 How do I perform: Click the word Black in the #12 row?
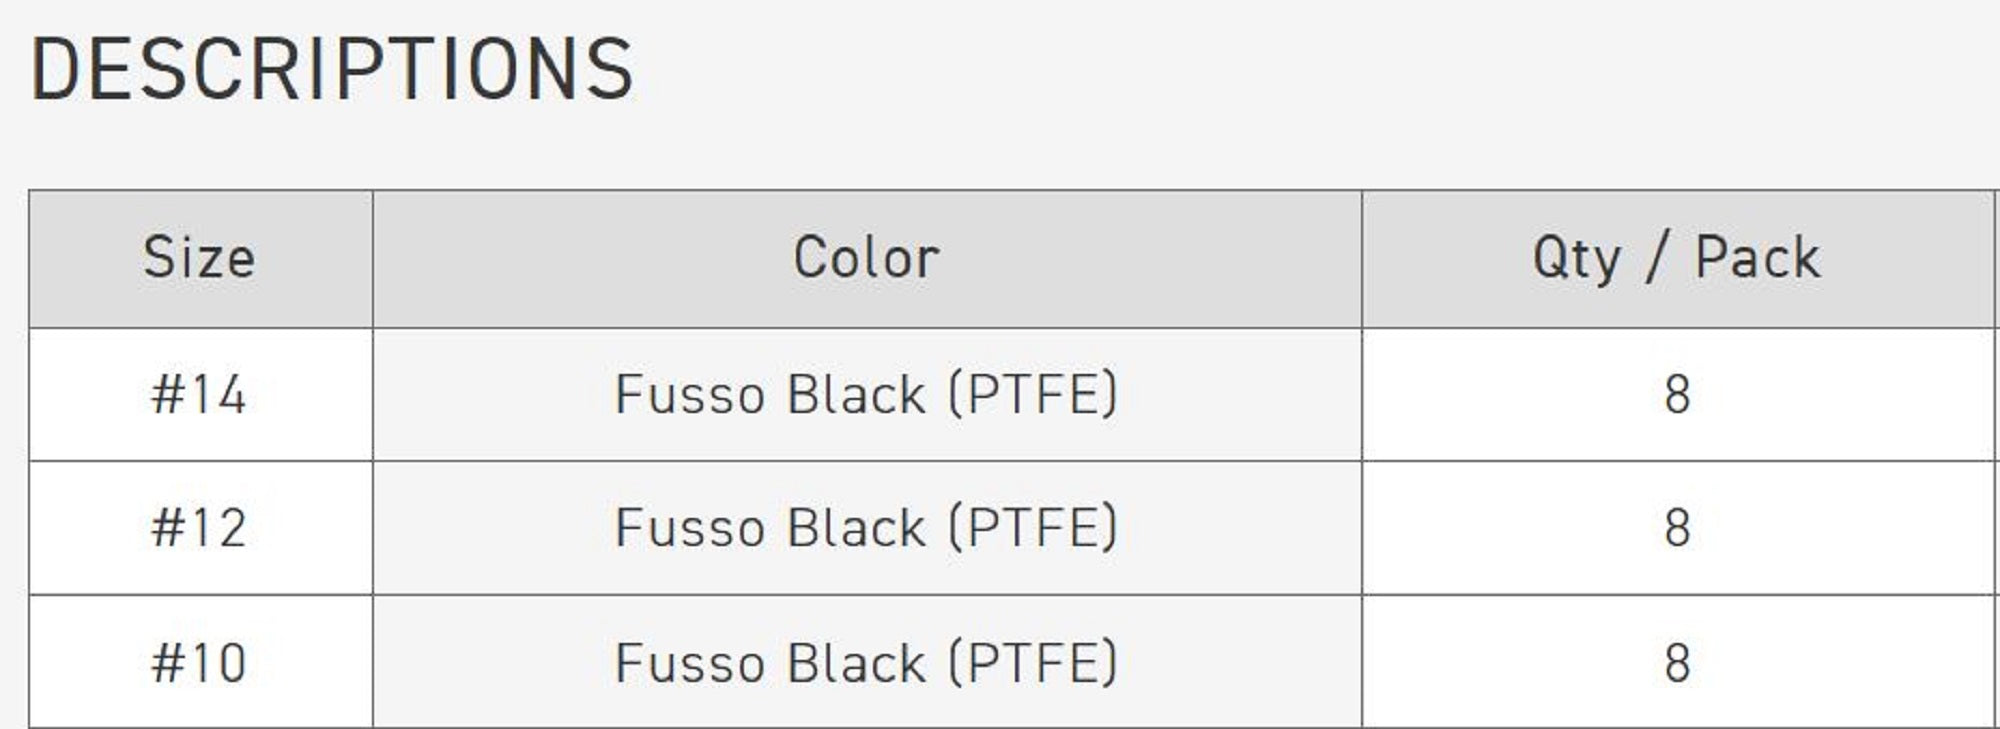(856, 528)
